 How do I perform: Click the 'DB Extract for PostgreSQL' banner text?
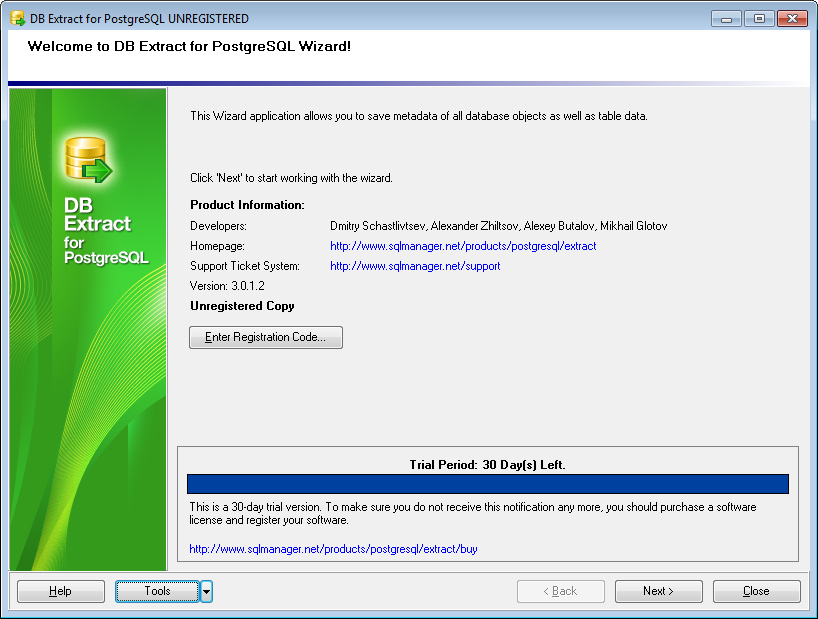point(105,230)
